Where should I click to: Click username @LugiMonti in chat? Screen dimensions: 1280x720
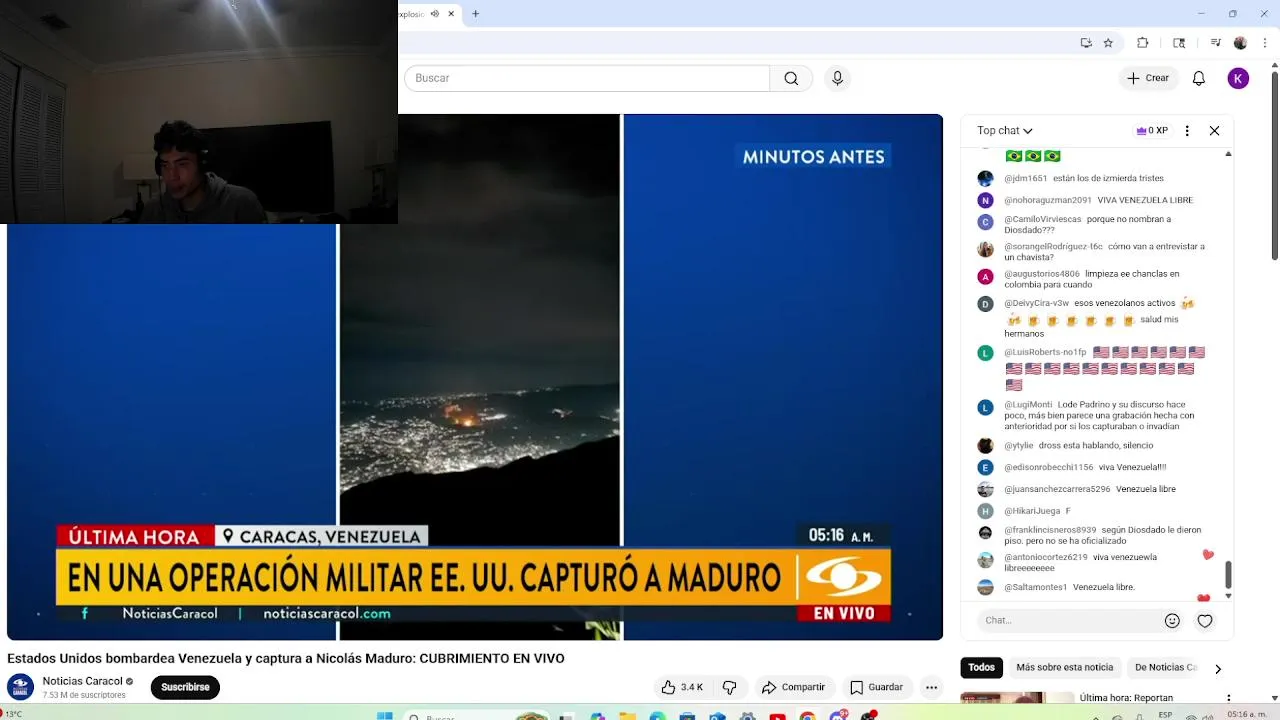(1027, 404)
